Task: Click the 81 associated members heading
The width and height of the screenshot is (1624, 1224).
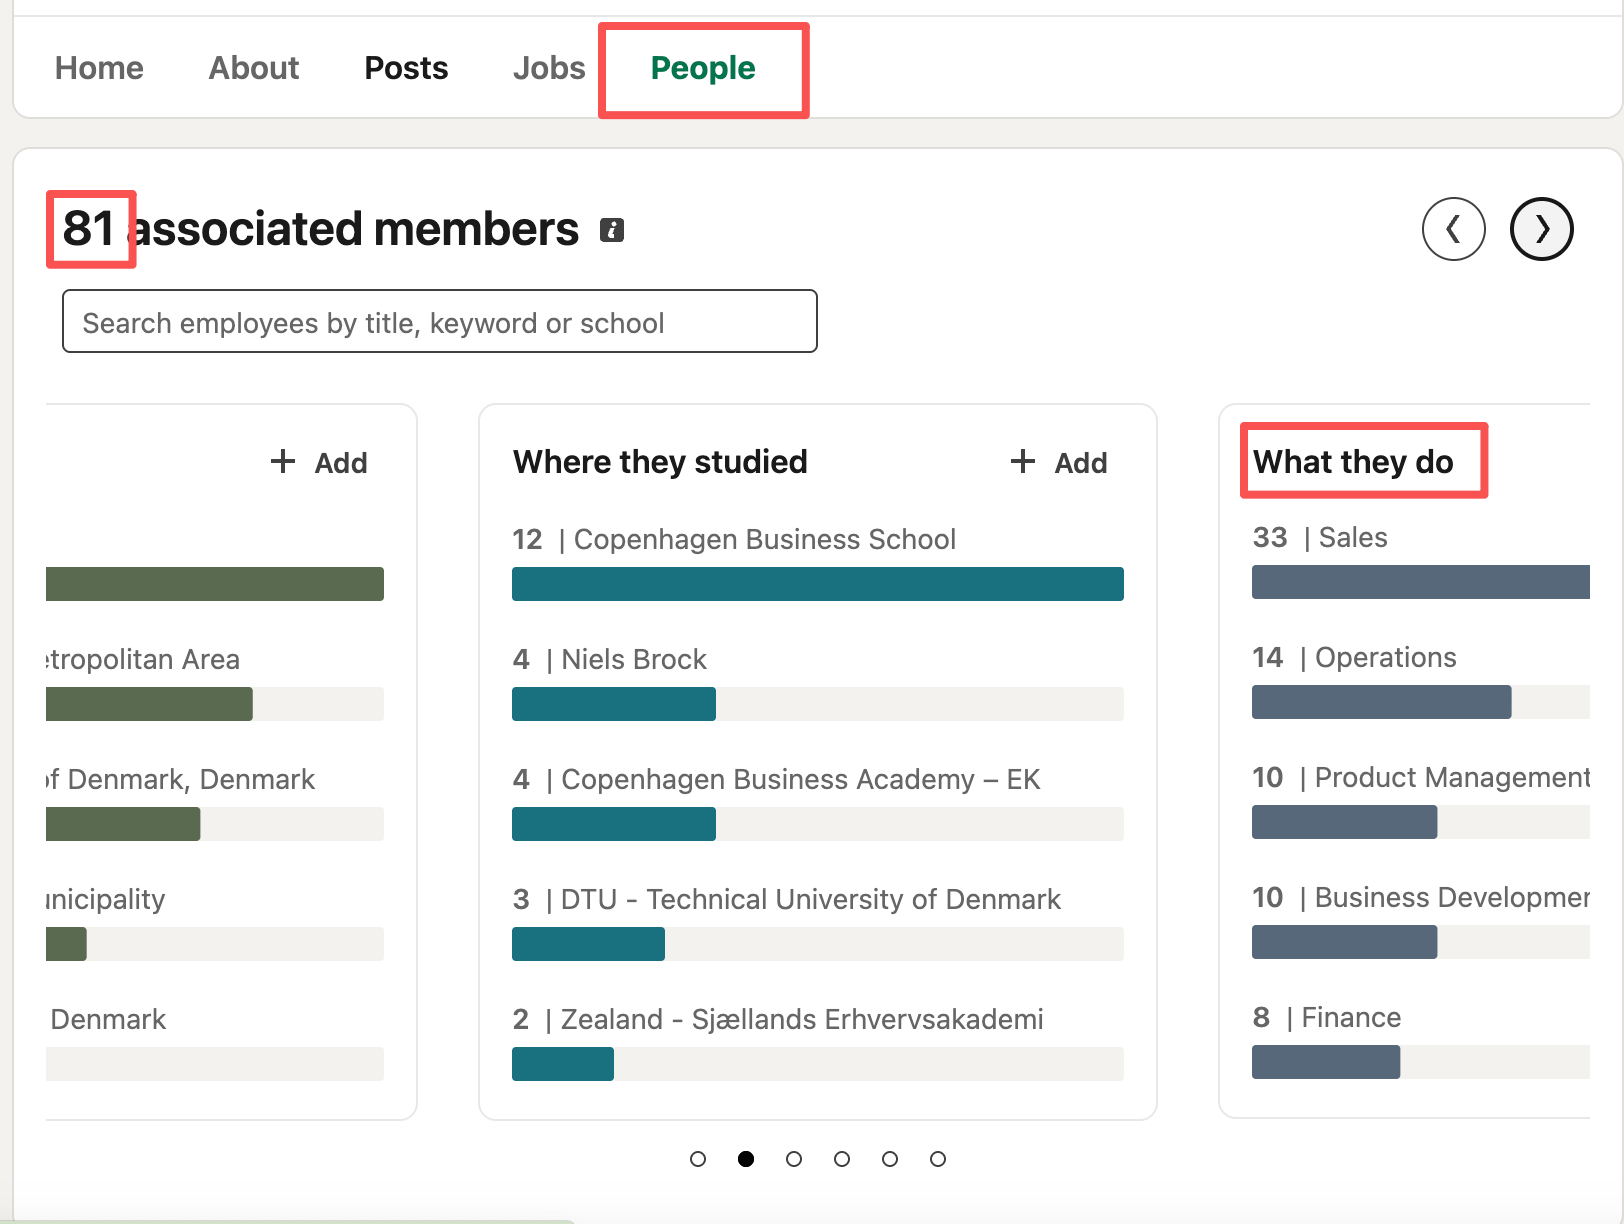Action: click(x=321, y=229)
